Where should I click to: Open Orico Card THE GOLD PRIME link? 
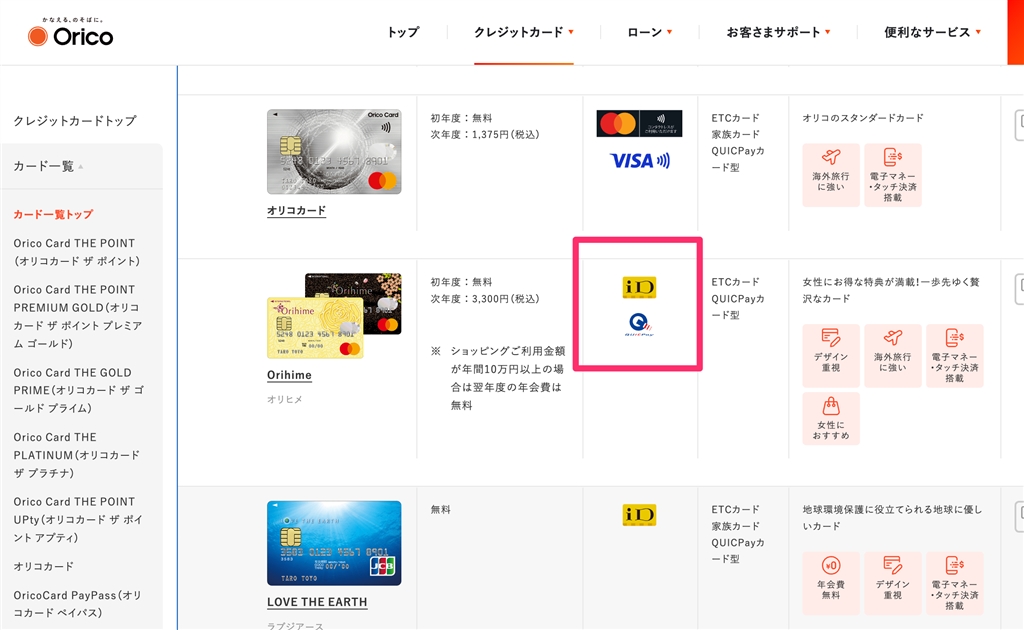point(78,390)
